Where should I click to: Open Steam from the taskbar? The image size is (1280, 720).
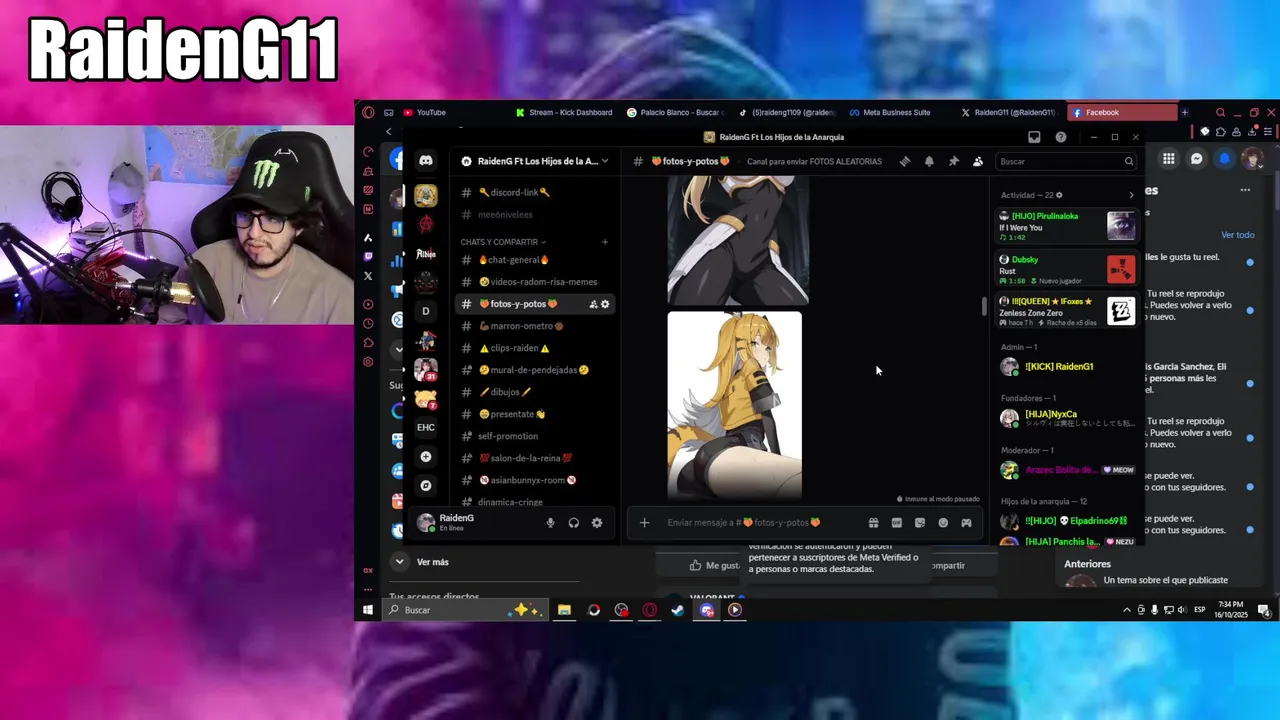[678, 610]
